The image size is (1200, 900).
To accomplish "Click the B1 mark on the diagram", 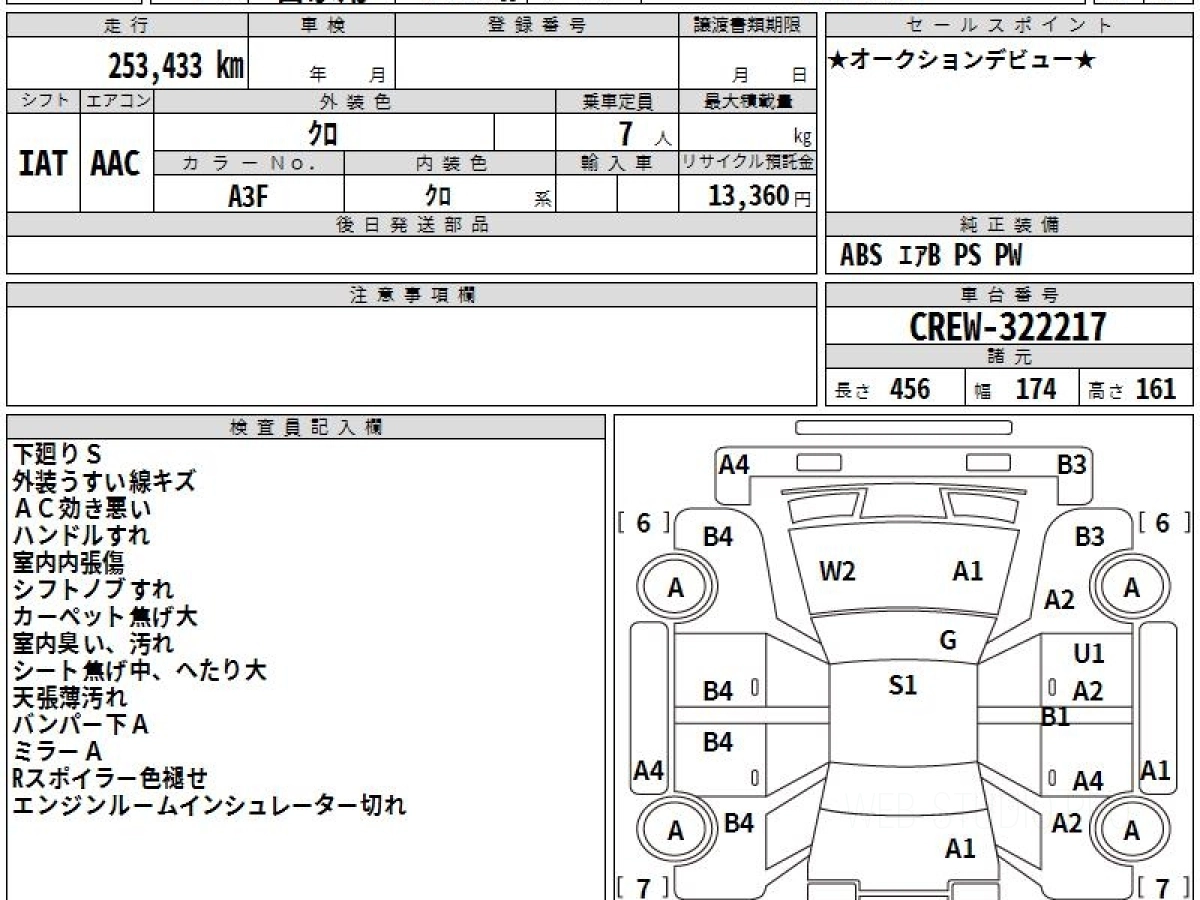I will [1055, 716].
